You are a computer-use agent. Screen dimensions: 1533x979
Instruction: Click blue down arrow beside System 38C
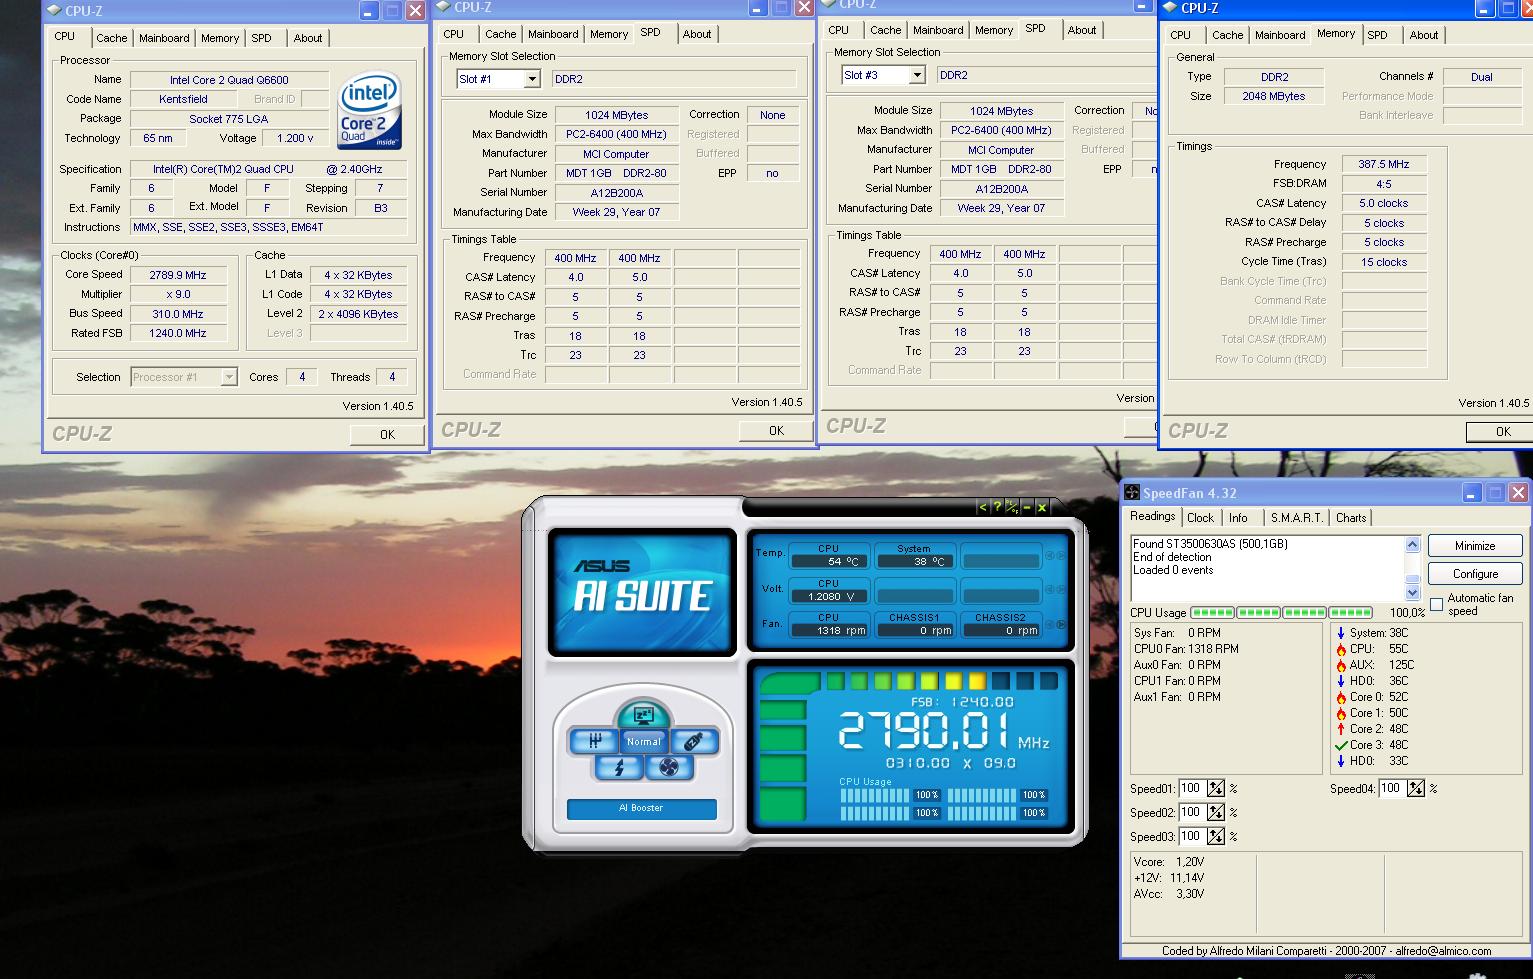[1341, 633]
